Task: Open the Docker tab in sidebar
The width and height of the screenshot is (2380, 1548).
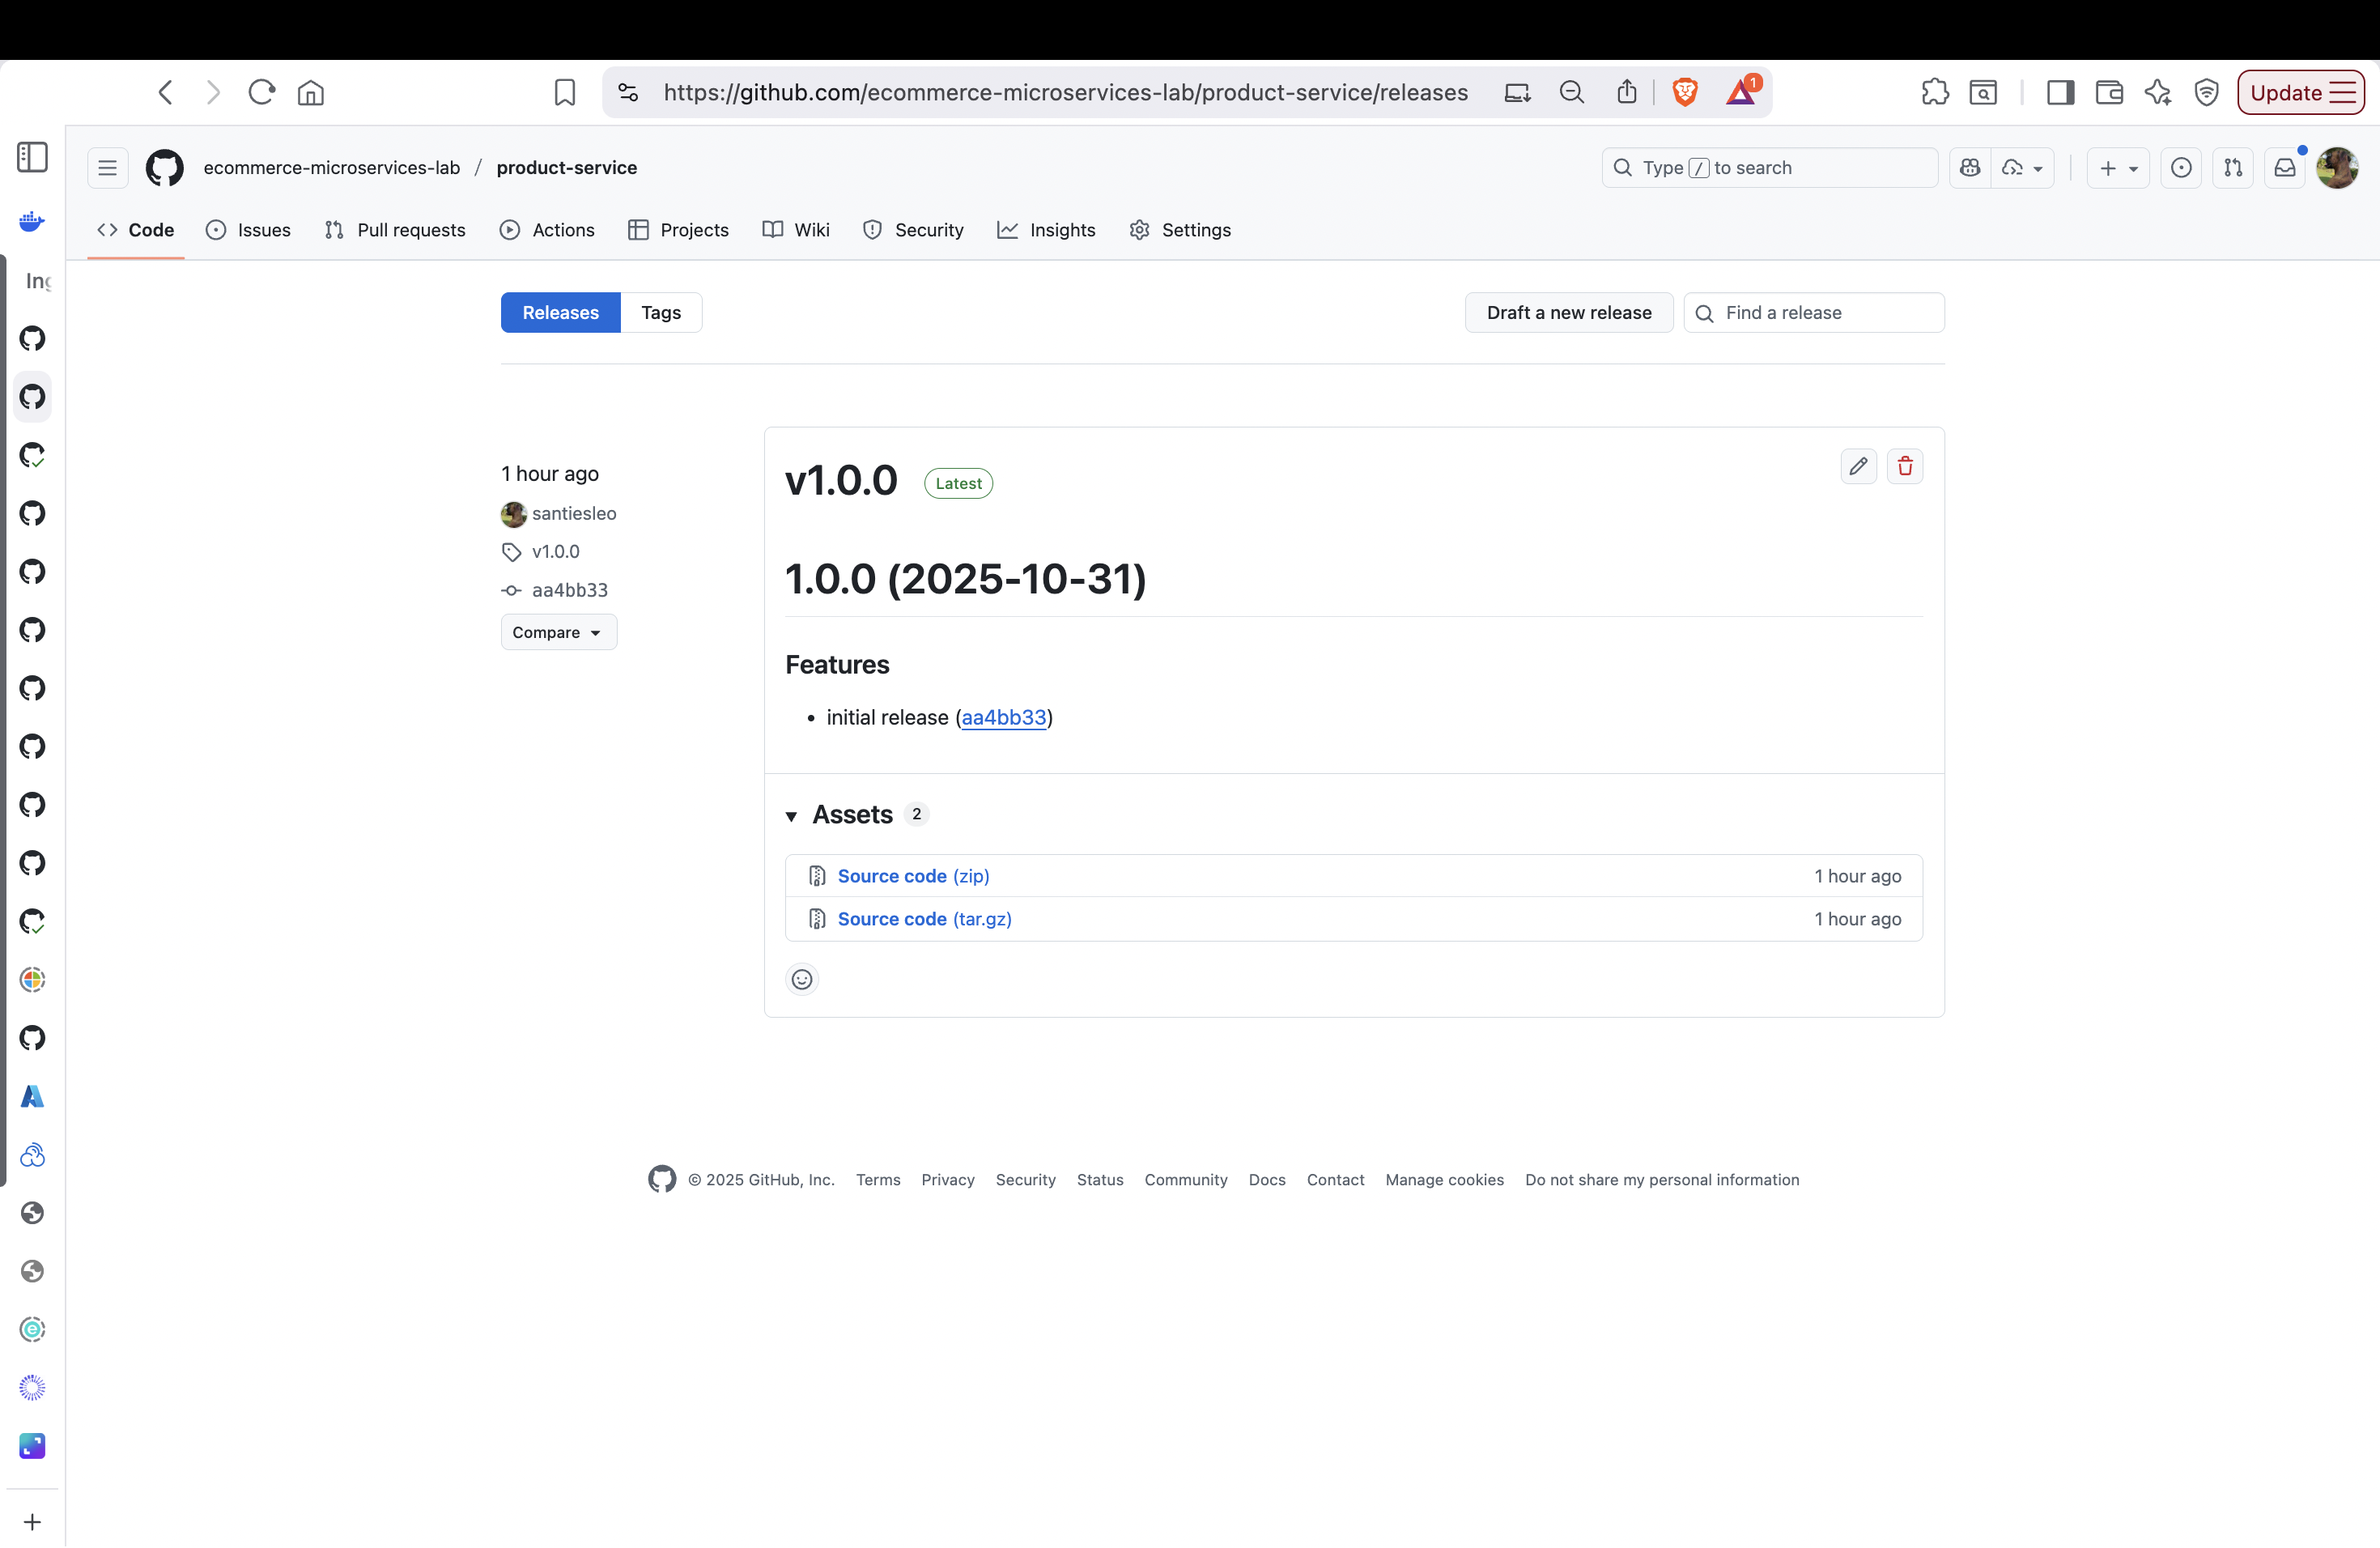Action: point(32,221)
